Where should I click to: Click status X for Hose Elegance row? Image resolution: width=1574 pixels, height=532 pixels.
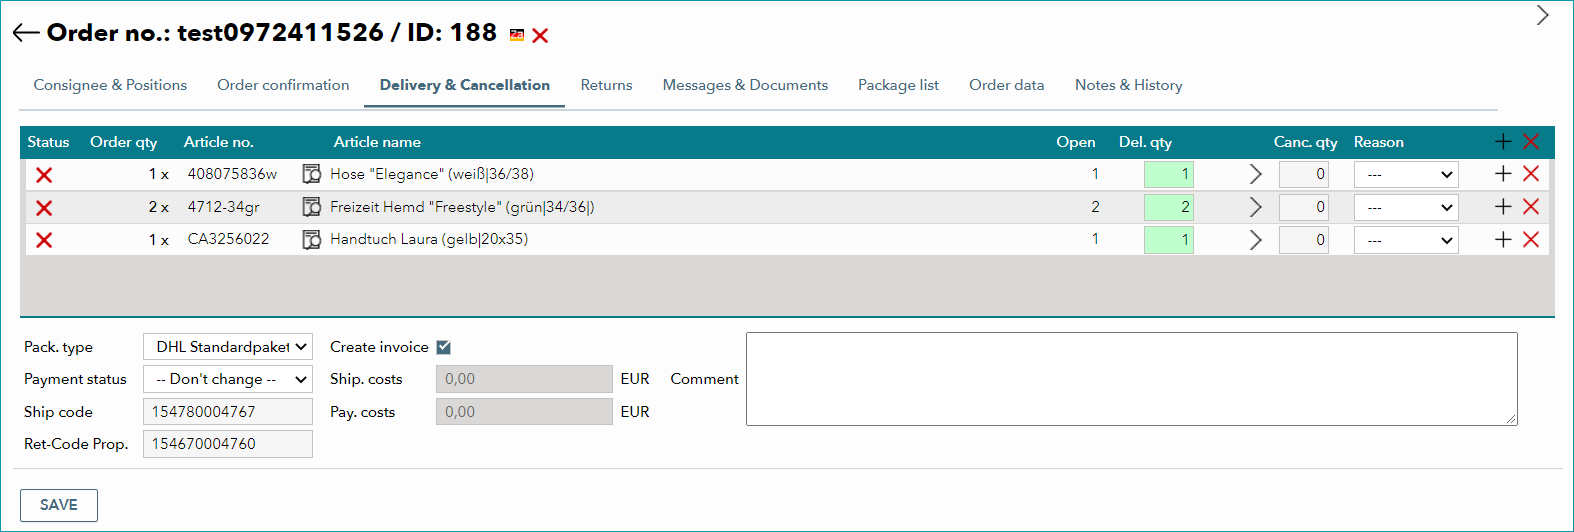[44, 175]
